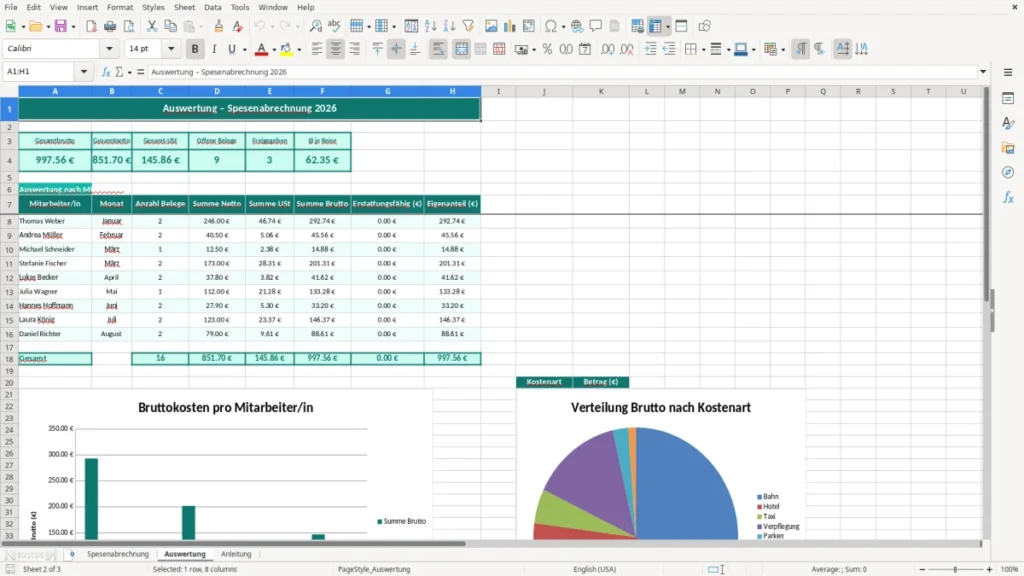Open the Format menu
The width and height of the screenshot is (1024, 576).
coord(120,7)
